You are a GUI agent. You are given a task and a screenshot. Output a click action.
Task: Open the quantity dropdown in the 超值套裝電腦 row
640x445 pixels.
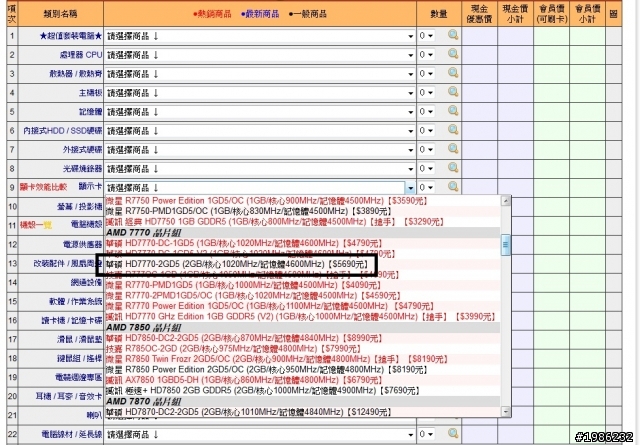click(426, 36)
